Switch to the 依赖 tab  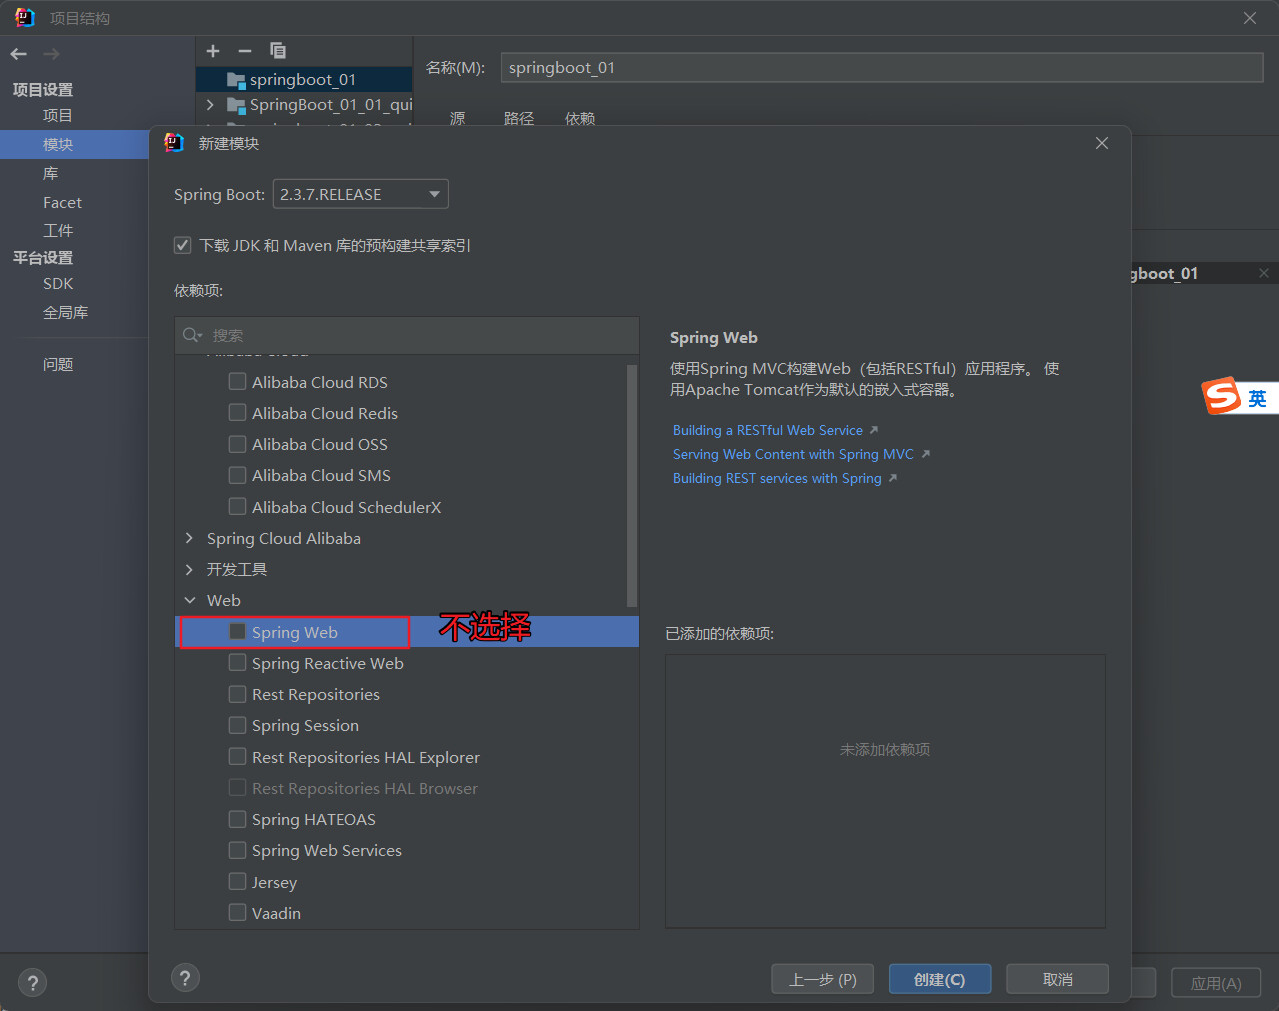580,117
